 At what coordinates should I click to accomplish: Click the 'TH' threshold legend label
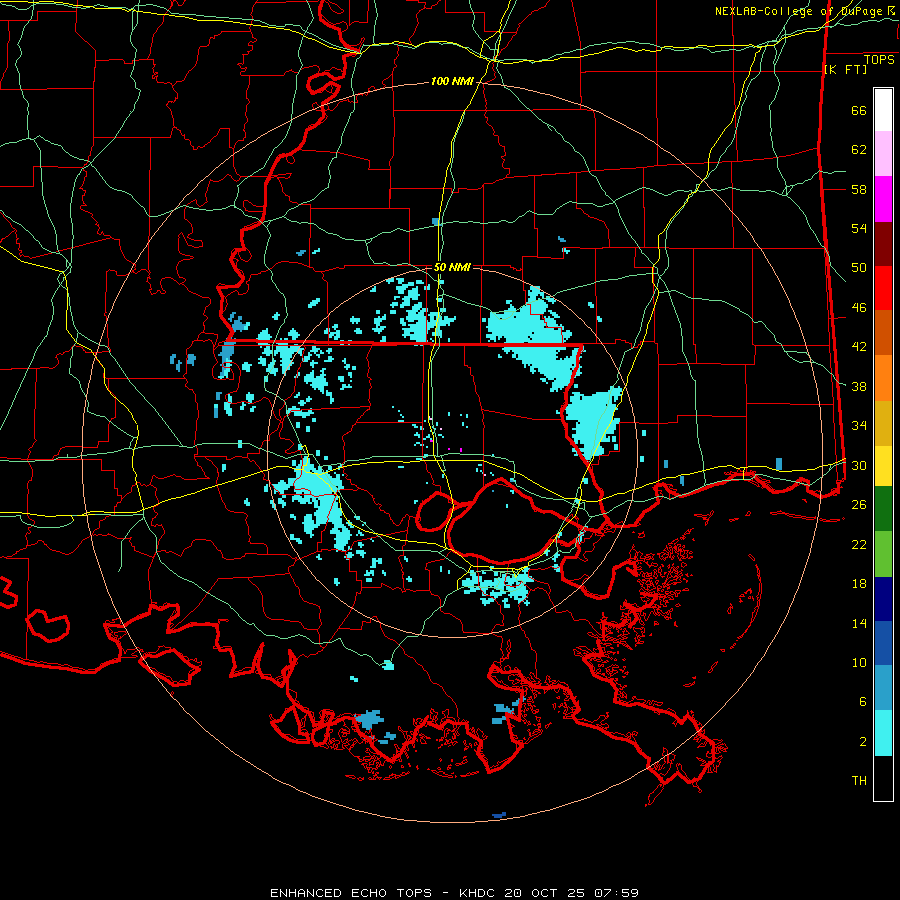pos(859,781)
